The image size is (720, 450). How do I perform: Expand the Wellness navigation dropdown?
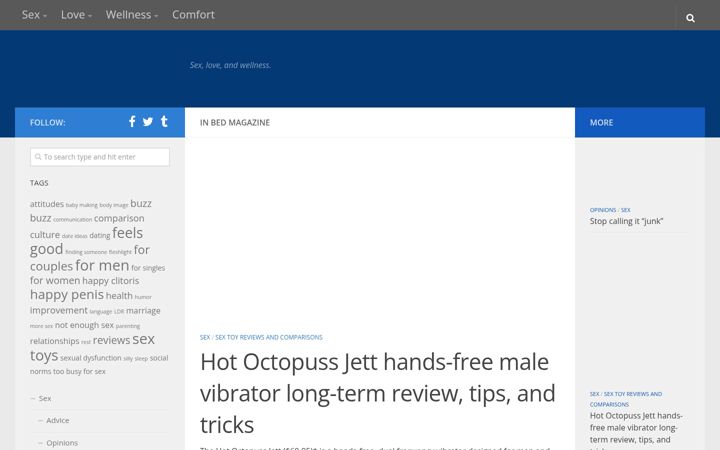132,15
